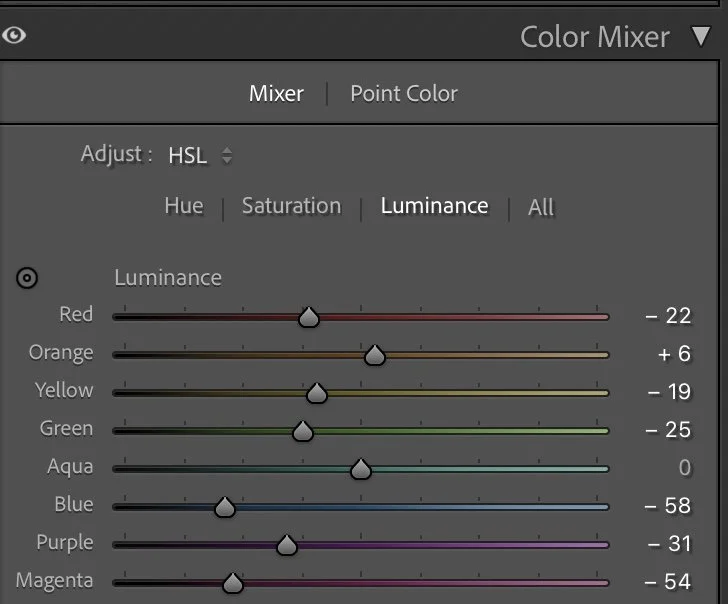
Task: Click the Red value field showing – 22
Action: click(x=668, y=316)
